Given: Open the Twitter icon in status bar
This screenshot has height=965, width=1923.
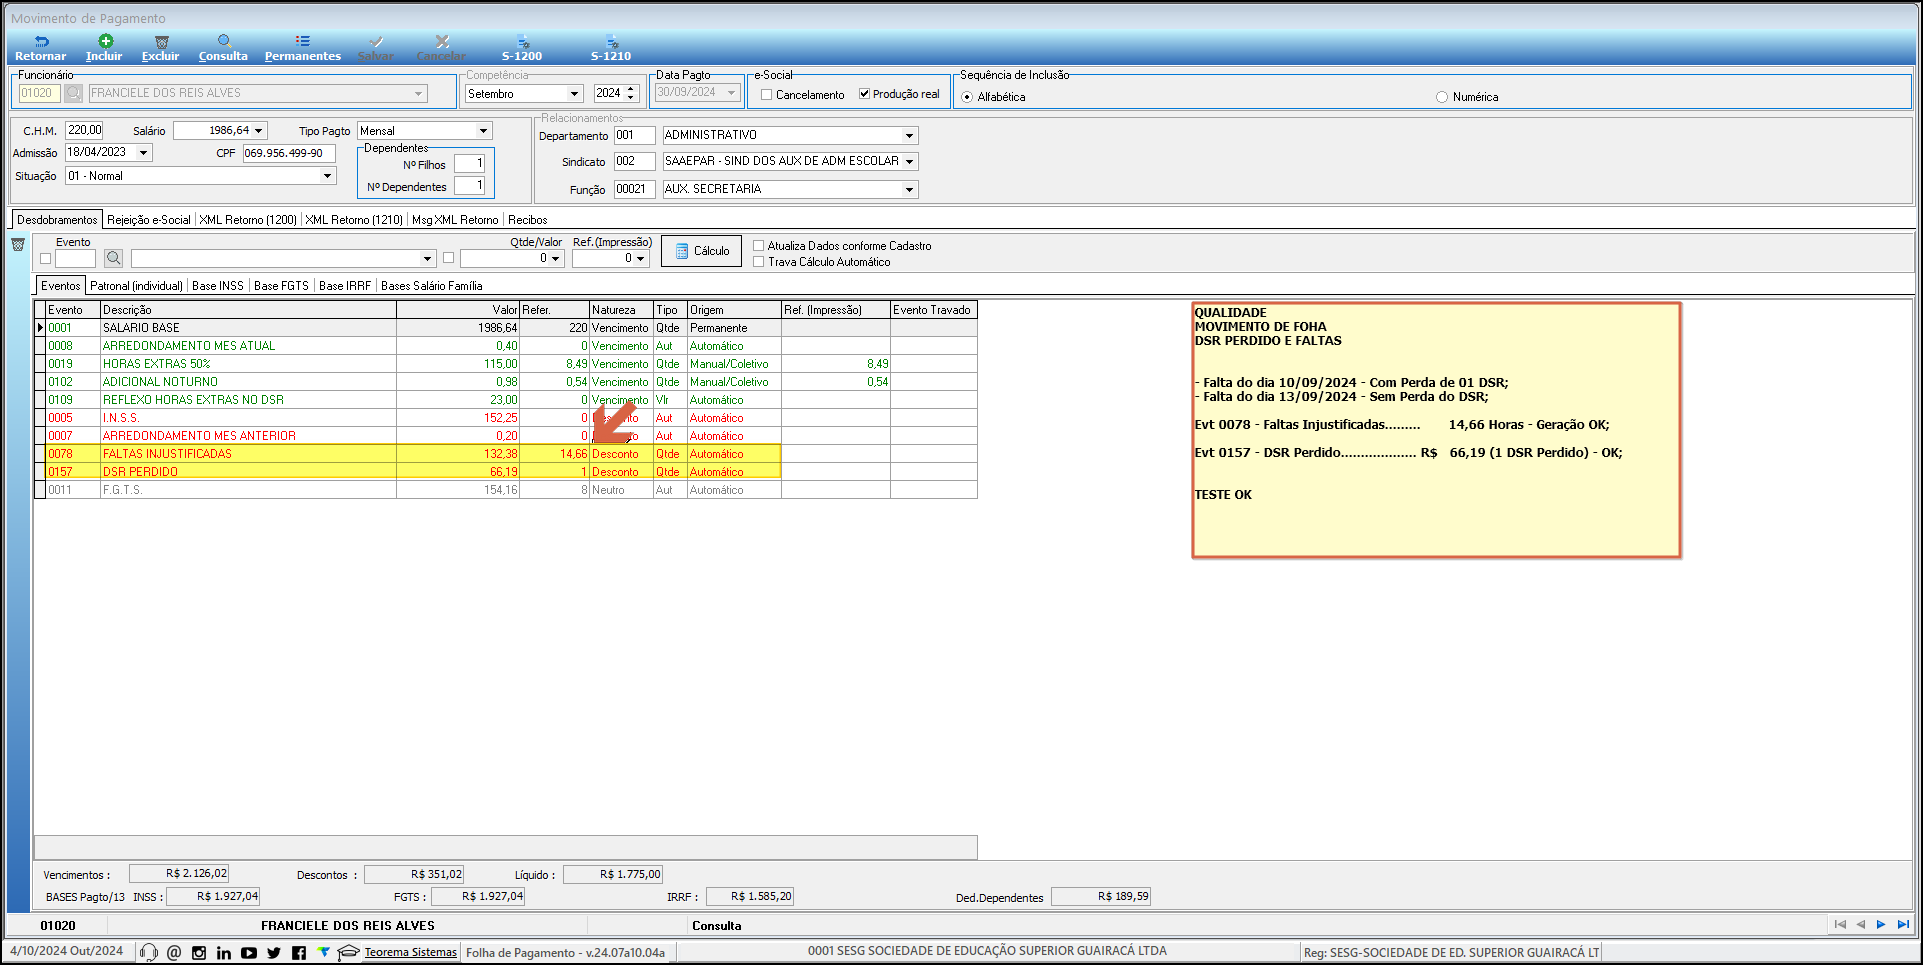Looking at the screenshot, I should point(274,952).
